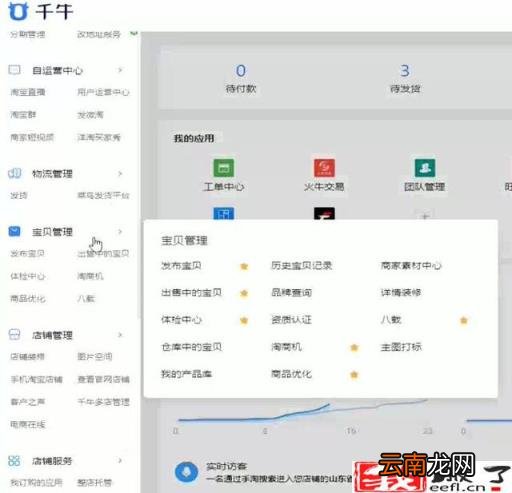Open 手机淘宝店铺 in sidebar
Image resolution: width=512 pixels, height=493 pixels.
coord(36,379)
